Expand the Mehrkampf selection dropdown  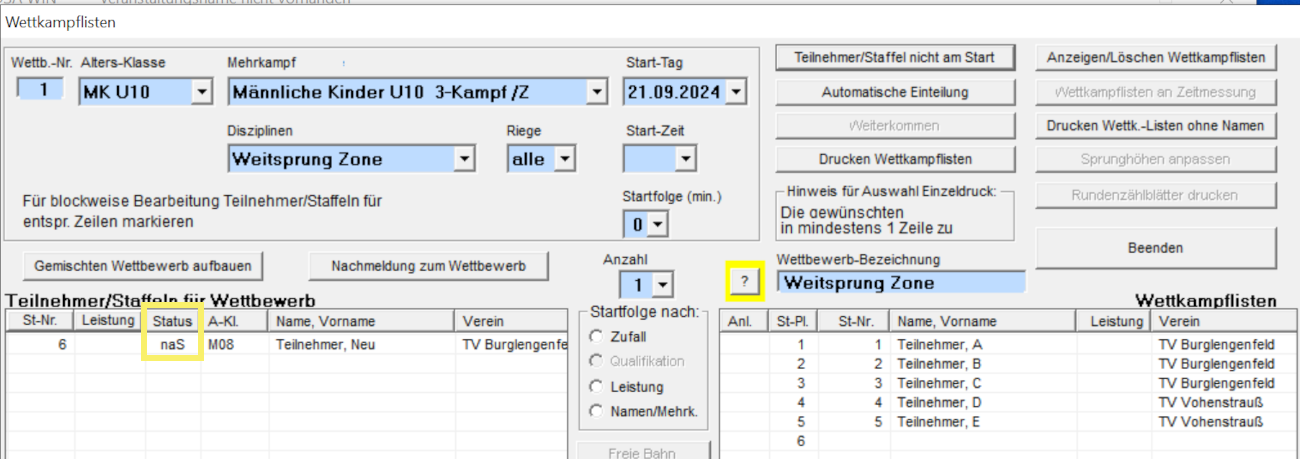(596, 93)
